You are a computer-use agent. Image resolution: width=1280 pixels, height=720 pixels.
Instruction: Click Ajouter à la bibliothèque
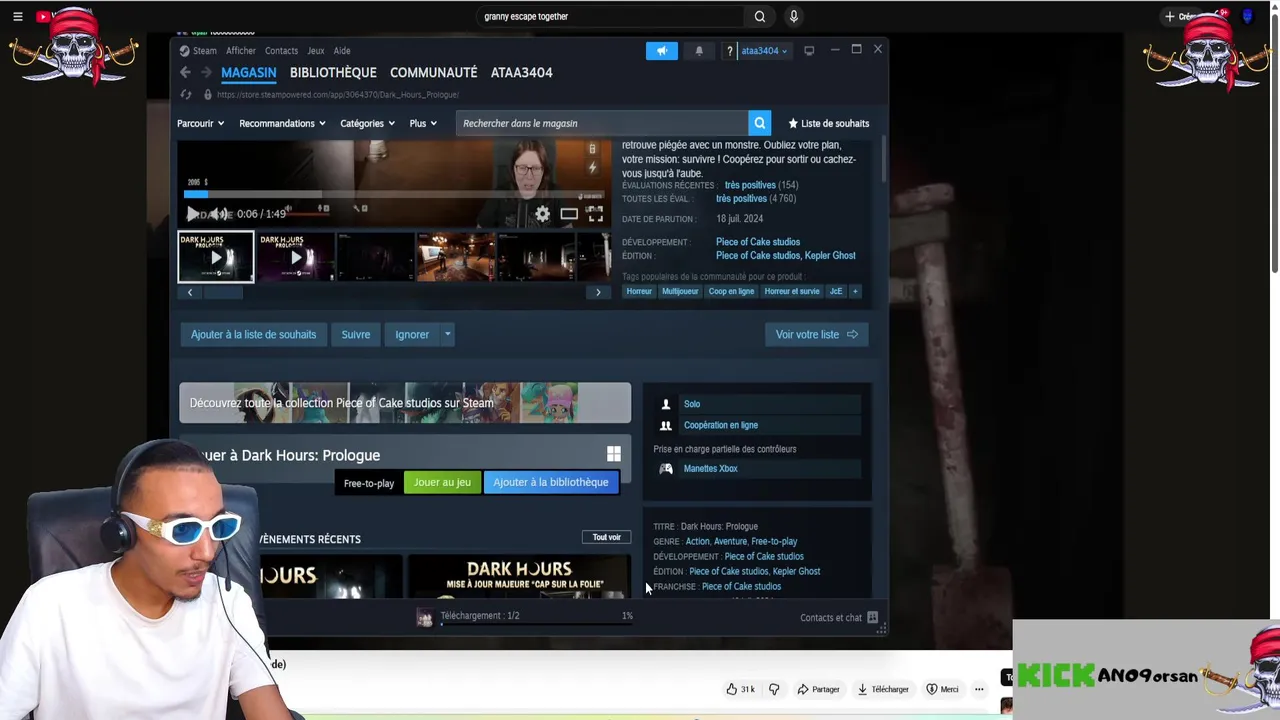pyautogui.click(x=550, y=482)
